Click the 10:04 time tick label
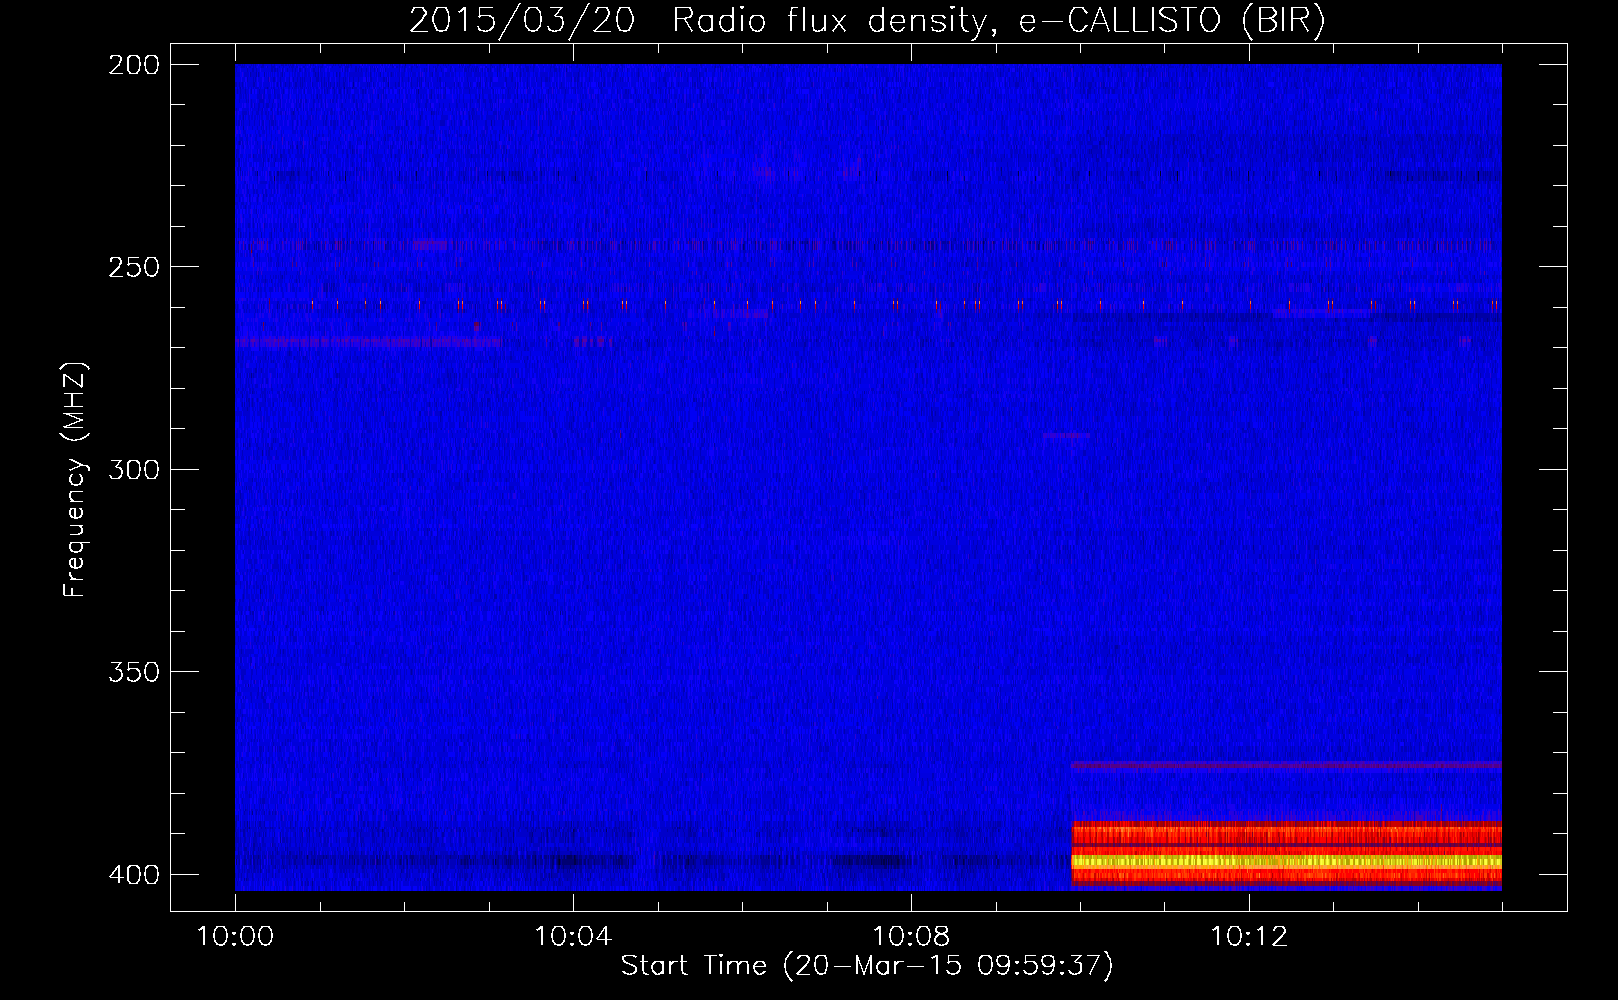Image resolution: width=1618 pixels, height=1000 pixels. [x=573, y=937]
